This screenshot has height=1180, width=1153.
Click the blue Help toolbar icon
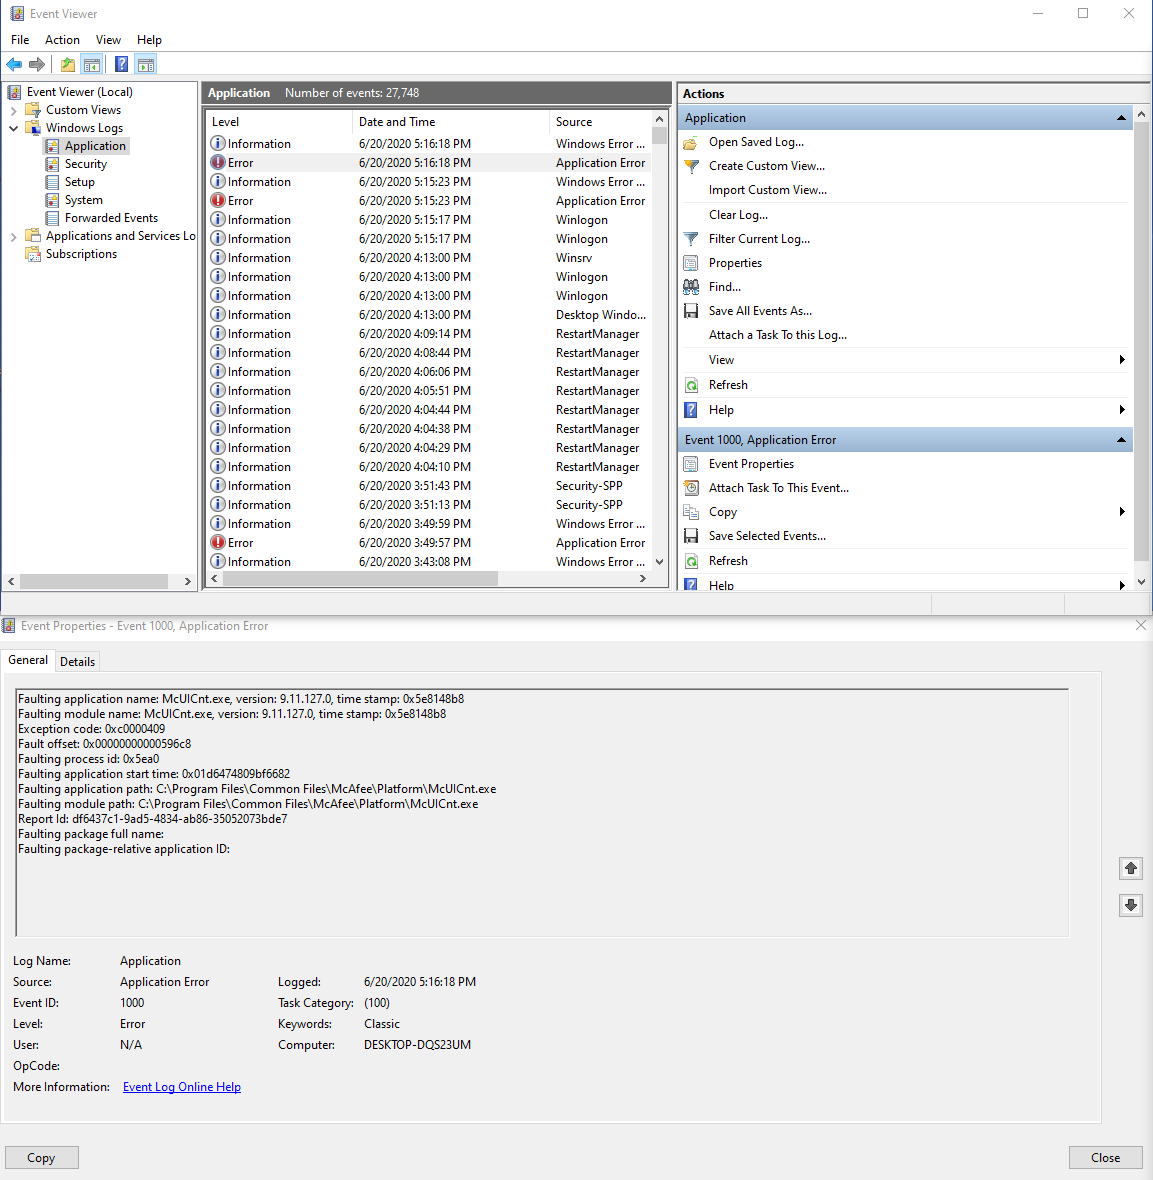coord(121,65)
